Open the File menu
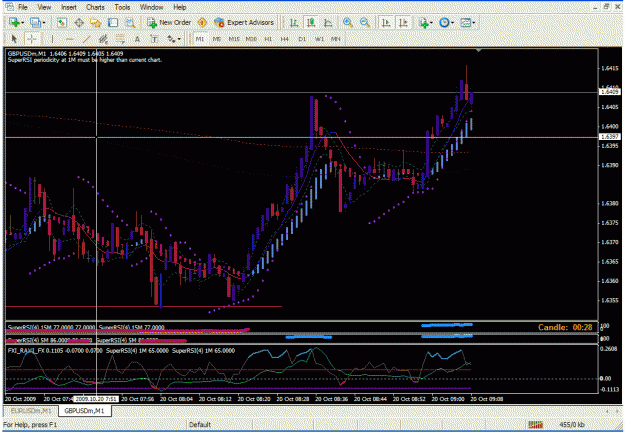Screen dimensions: 625x432 [23, 7]
